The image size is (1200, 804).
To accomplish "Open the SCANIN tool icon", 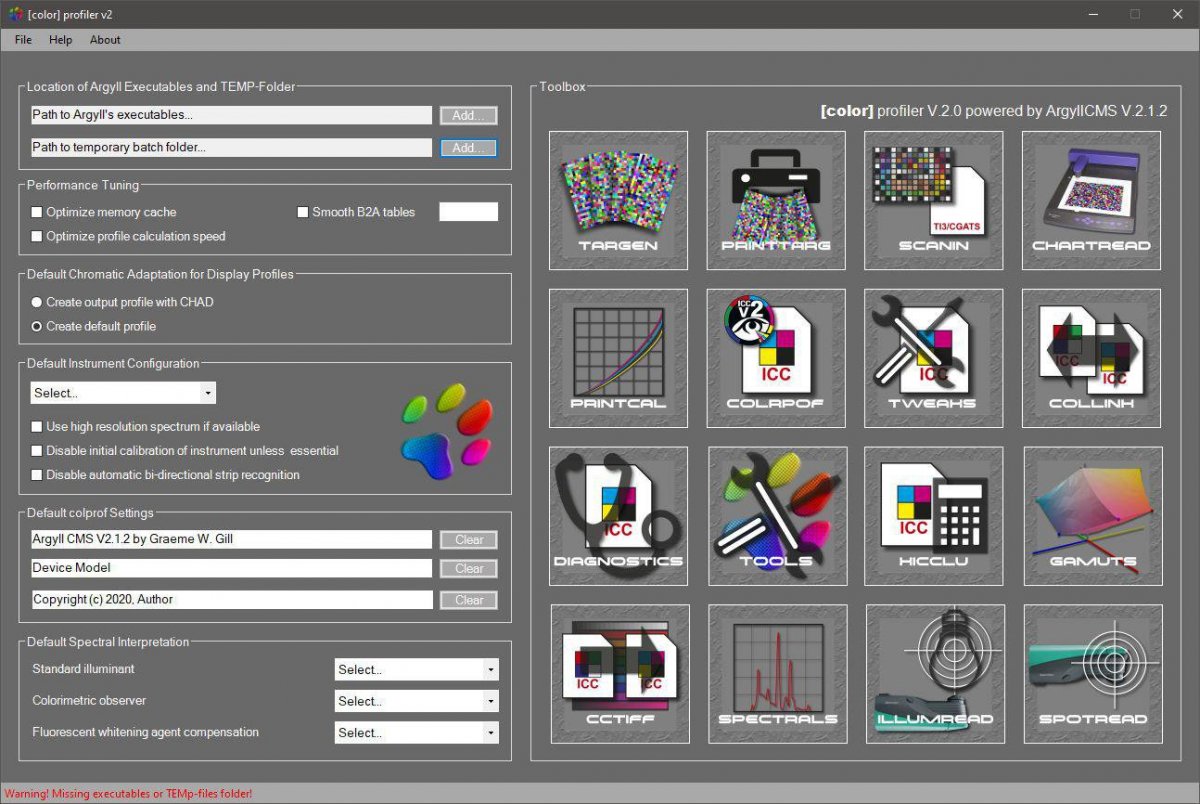I will click(x=933, y=200).
